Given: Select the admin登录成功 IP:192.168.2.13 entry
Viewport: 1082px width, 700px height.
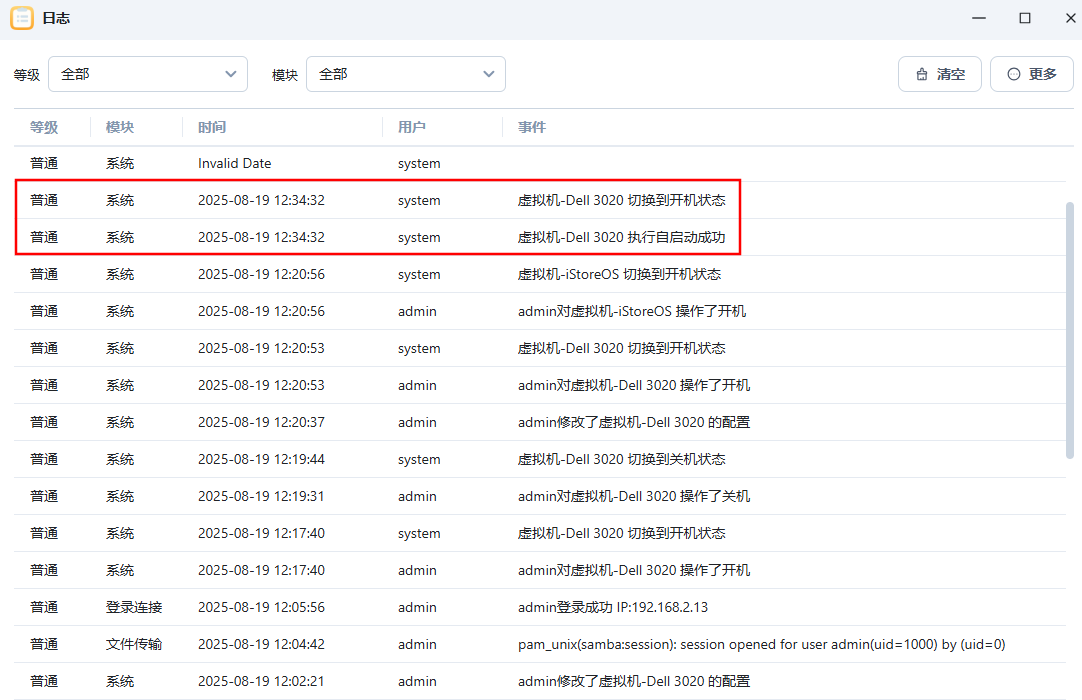Looking at the screenshot, I should [612, 607].
